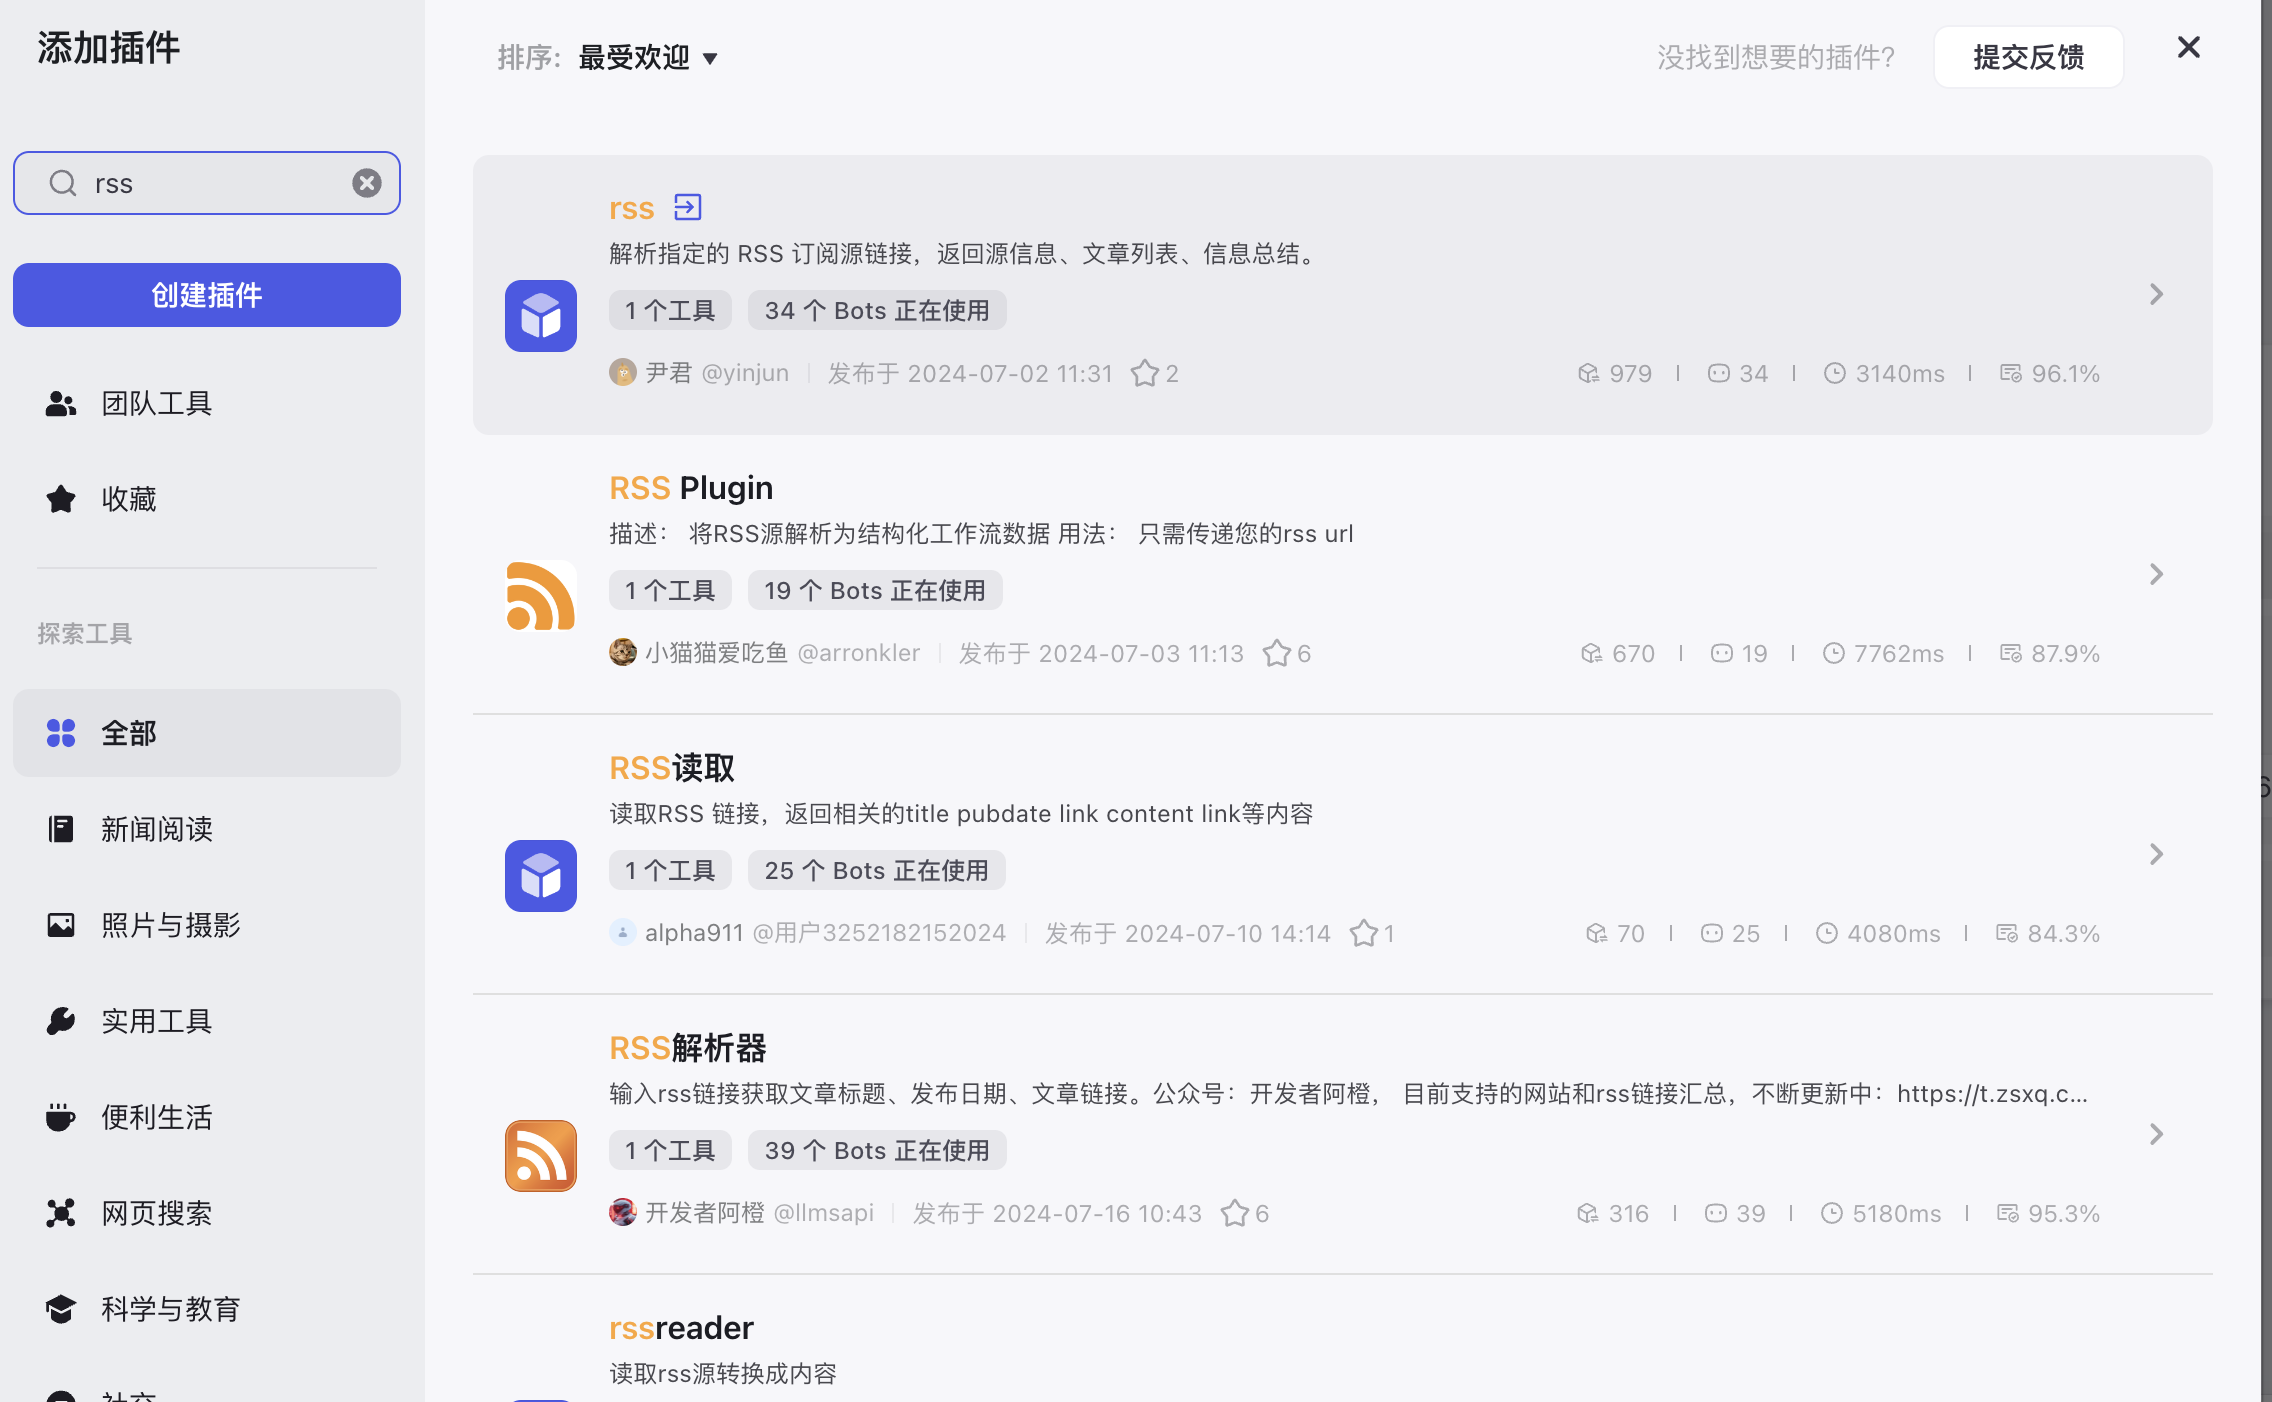Open 网页搜索 category
This screenshot has height=1402, width=2272.
pos(156,1213)
